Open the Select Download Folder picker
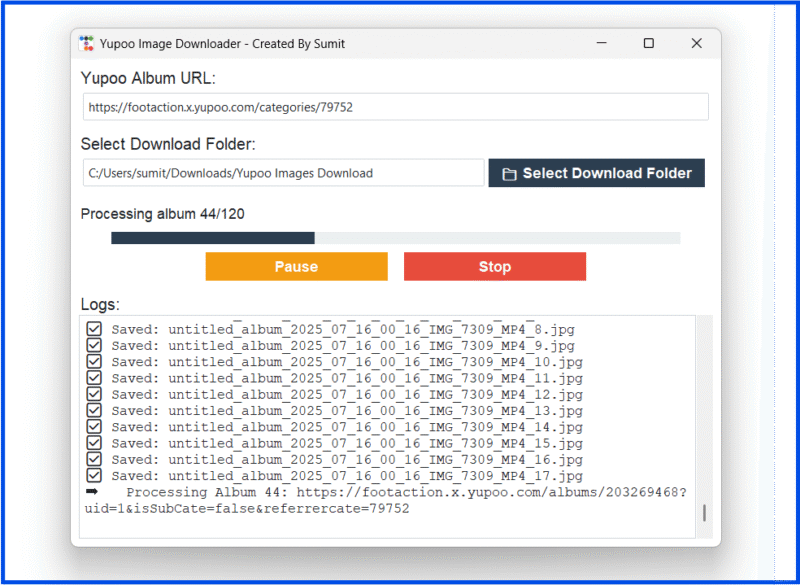800x585 pixels. pos(596,172)
